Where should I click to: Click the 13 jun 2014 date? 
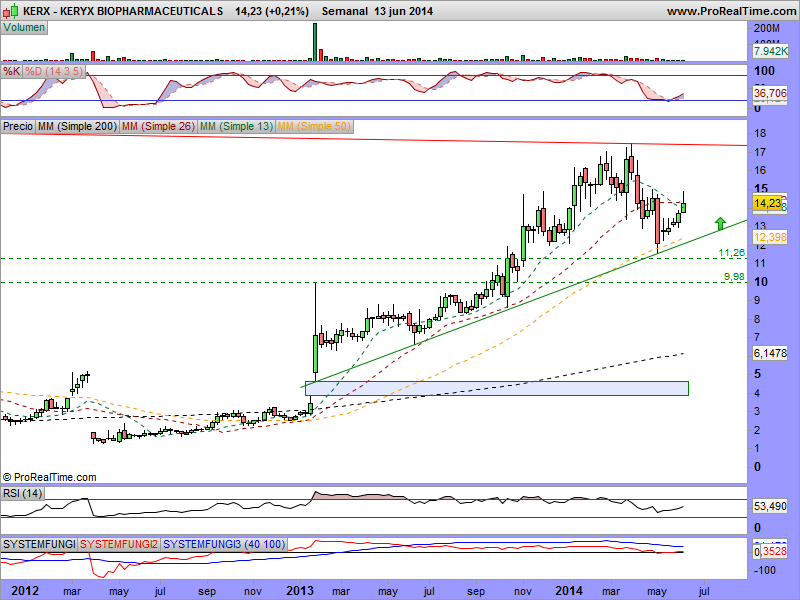click(x=404, y=11)
